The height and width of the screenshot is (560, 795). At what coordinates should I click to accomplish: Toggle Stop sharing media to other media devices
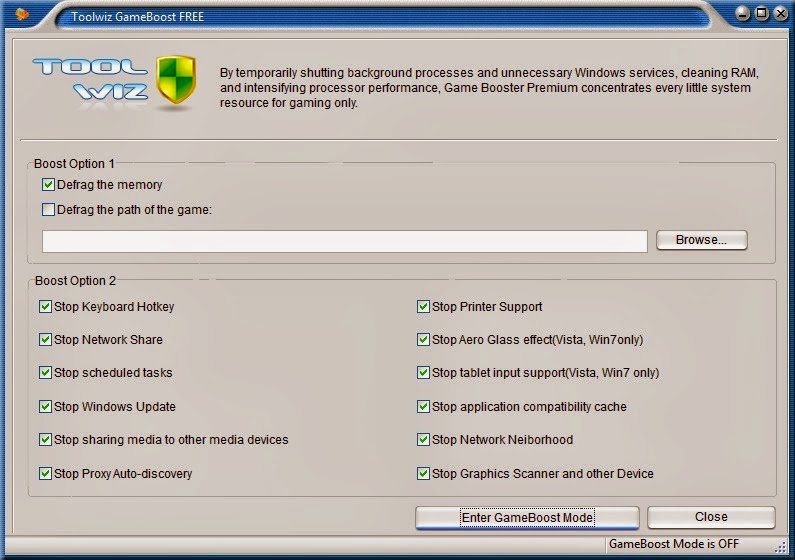(45, 439)
